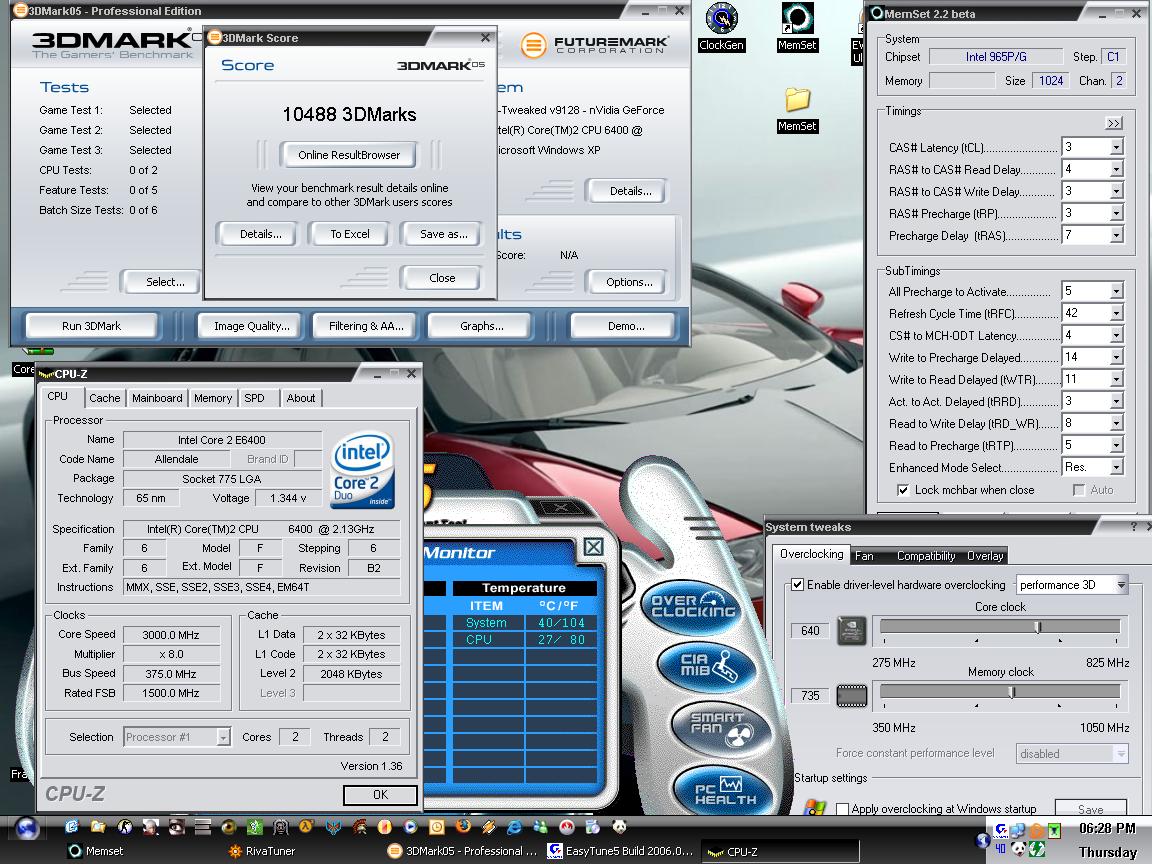Expand the CAS# Latency (tCL) dropdown
Screen dimensions: 1152x864
(1116, 148)
